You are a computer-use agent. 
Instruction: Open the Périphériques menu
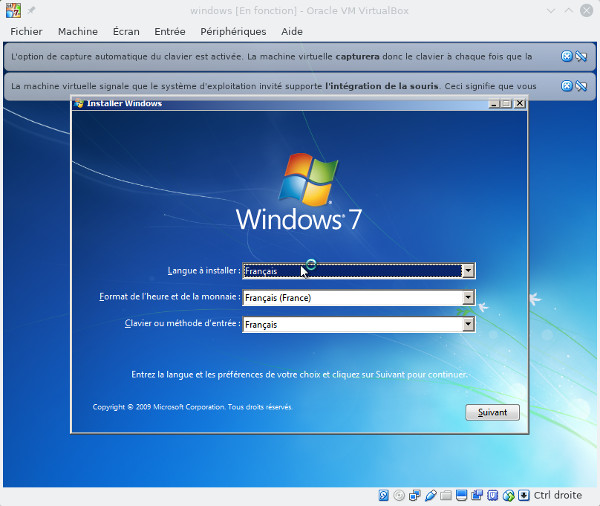point(232,31)
